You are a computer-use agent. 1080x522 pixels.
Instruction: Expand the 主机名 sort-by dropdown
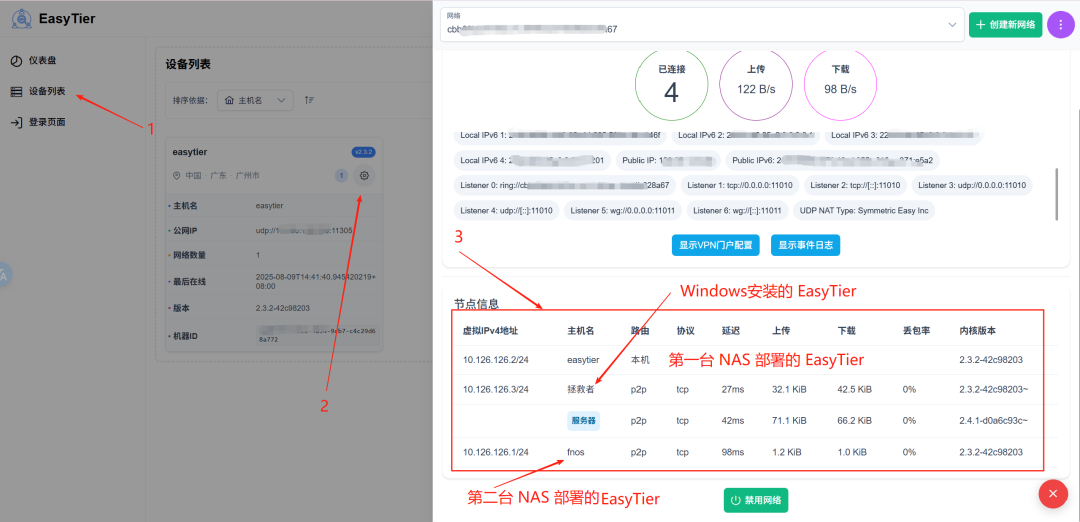(x=256, y=101)
